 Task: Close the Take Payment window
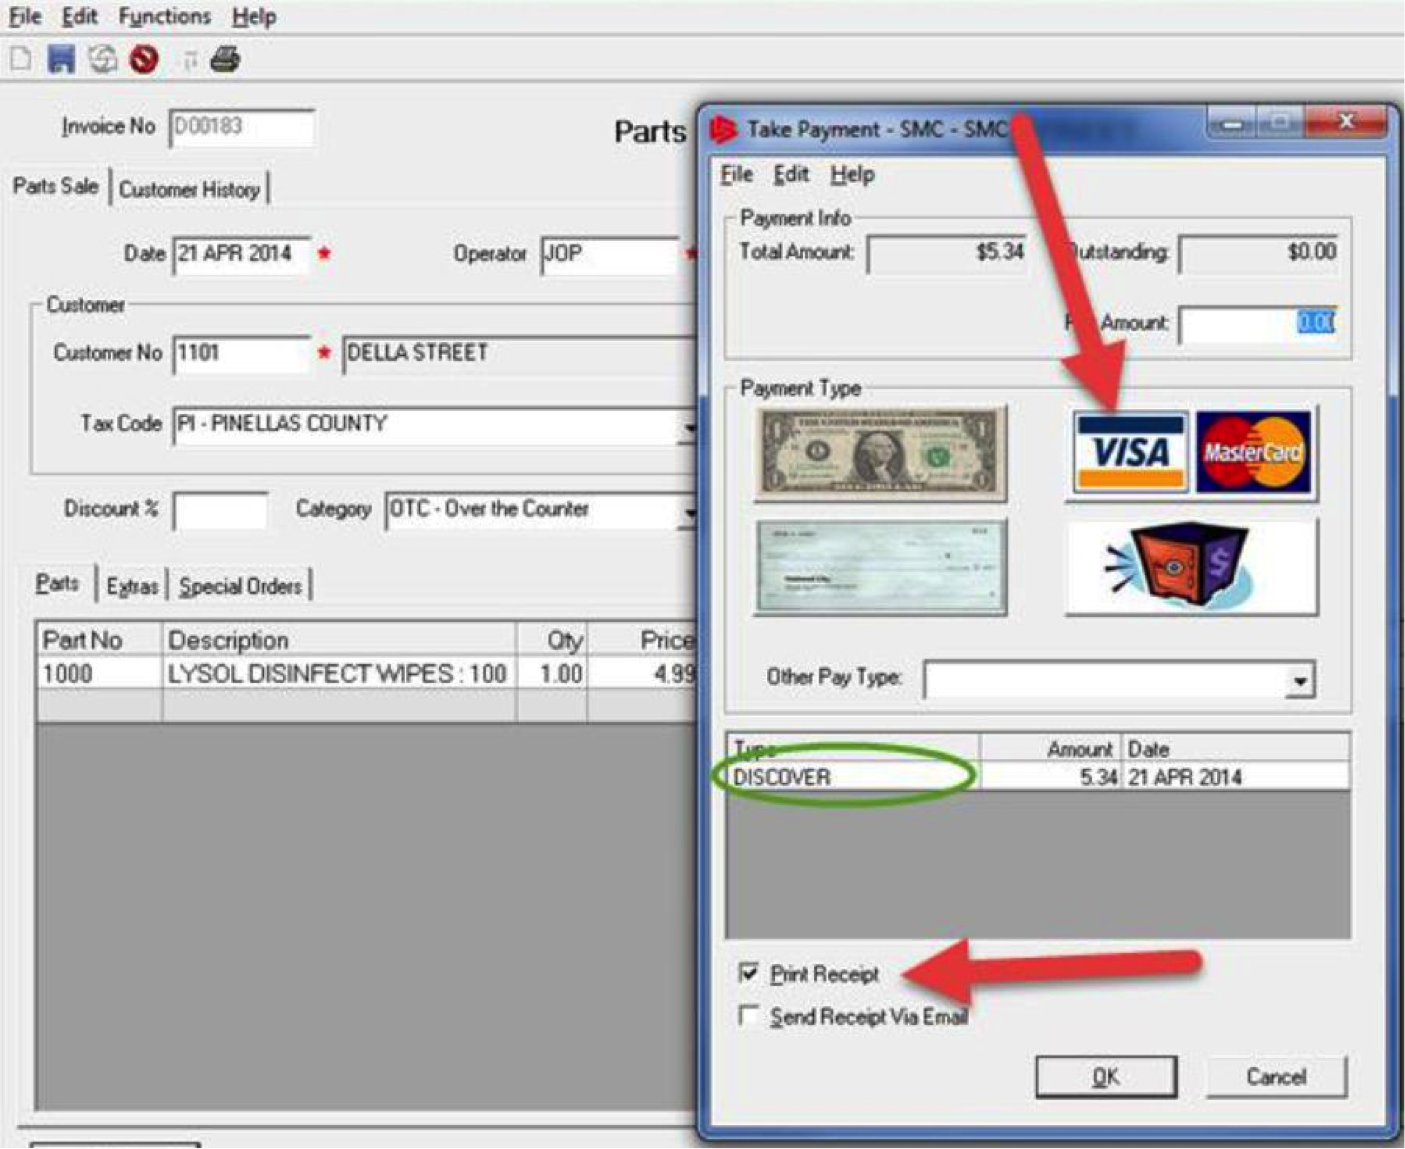pyautogui.click(x=1345, y=122)
